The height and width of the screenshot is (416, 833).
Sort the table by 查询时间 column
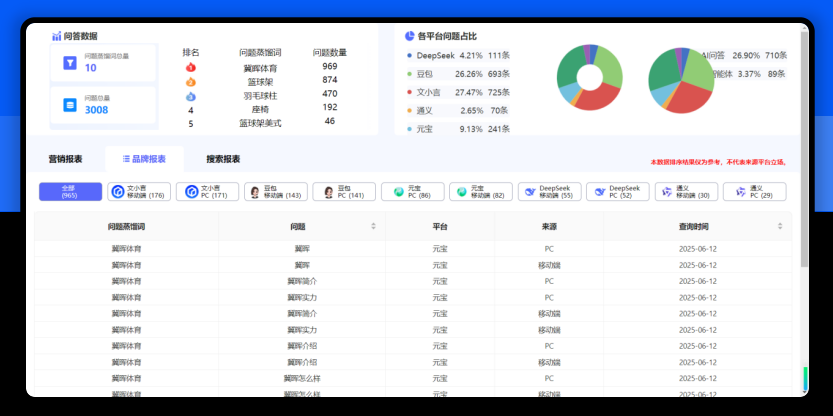[x=780, y=227]
